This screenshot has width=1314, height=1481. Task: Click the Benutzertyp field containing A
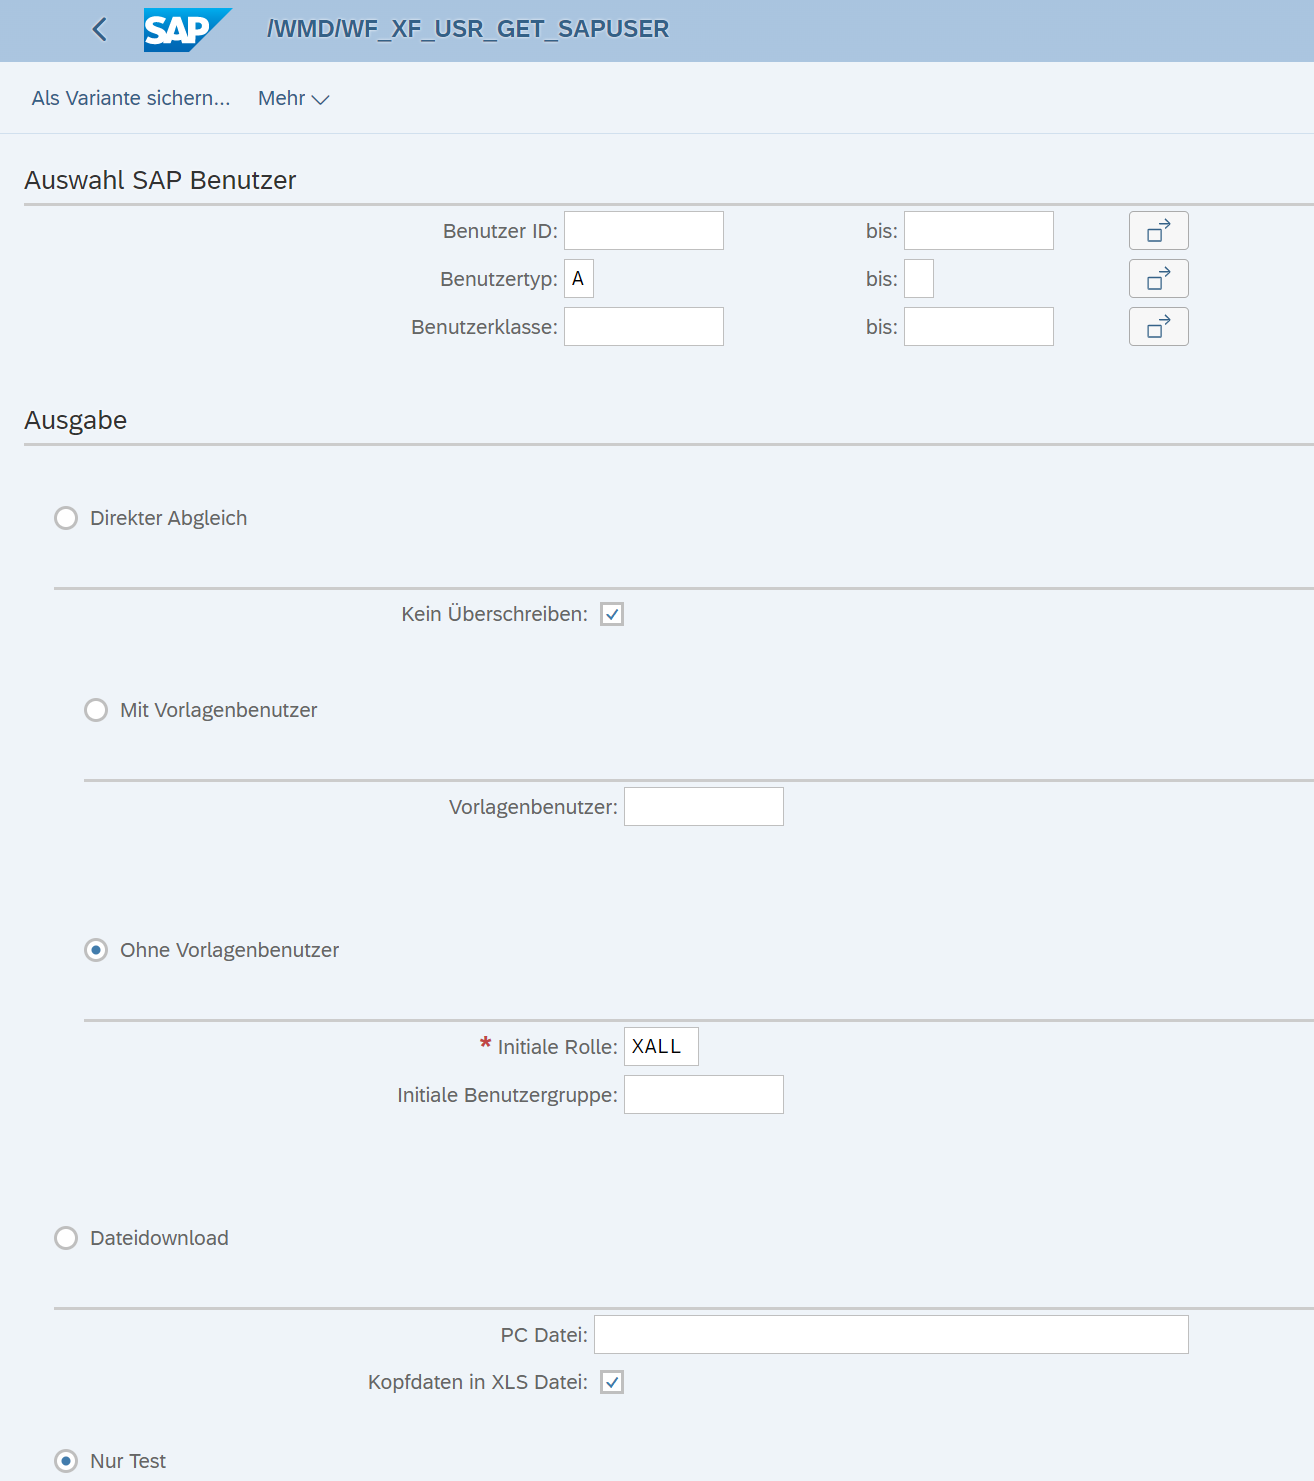579,278
